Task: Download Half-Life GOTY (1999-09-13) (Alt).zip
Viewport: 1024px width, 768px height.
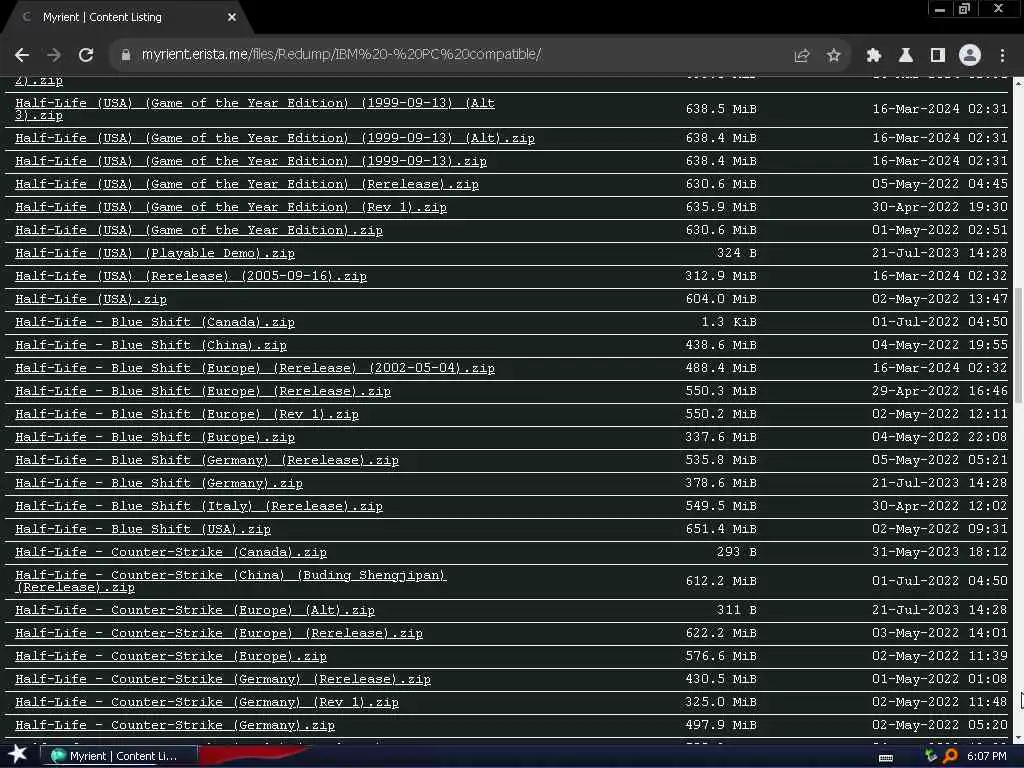Action: (x=275, y=138)
